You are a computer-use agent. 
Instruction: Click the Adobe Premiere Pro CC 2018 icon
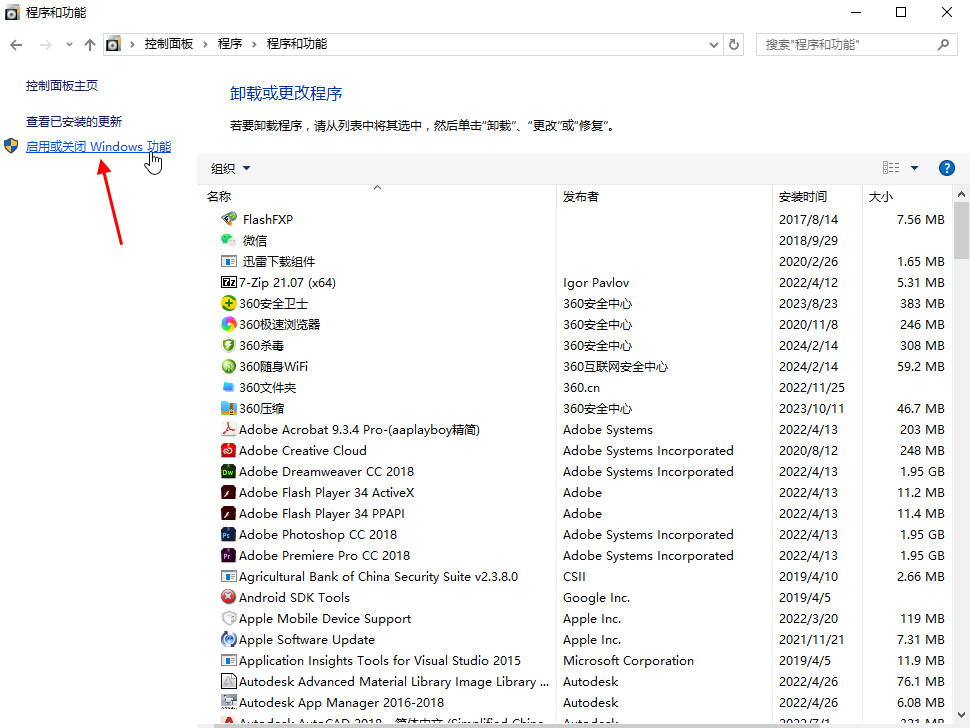[228, 556]
